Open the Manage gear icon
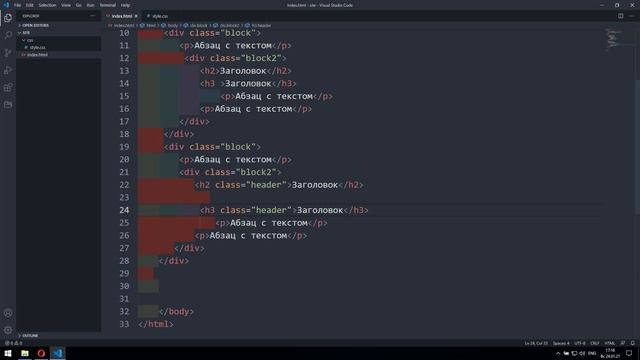The height and width of the screenshot is (360, 640). [x=8, y=330]
